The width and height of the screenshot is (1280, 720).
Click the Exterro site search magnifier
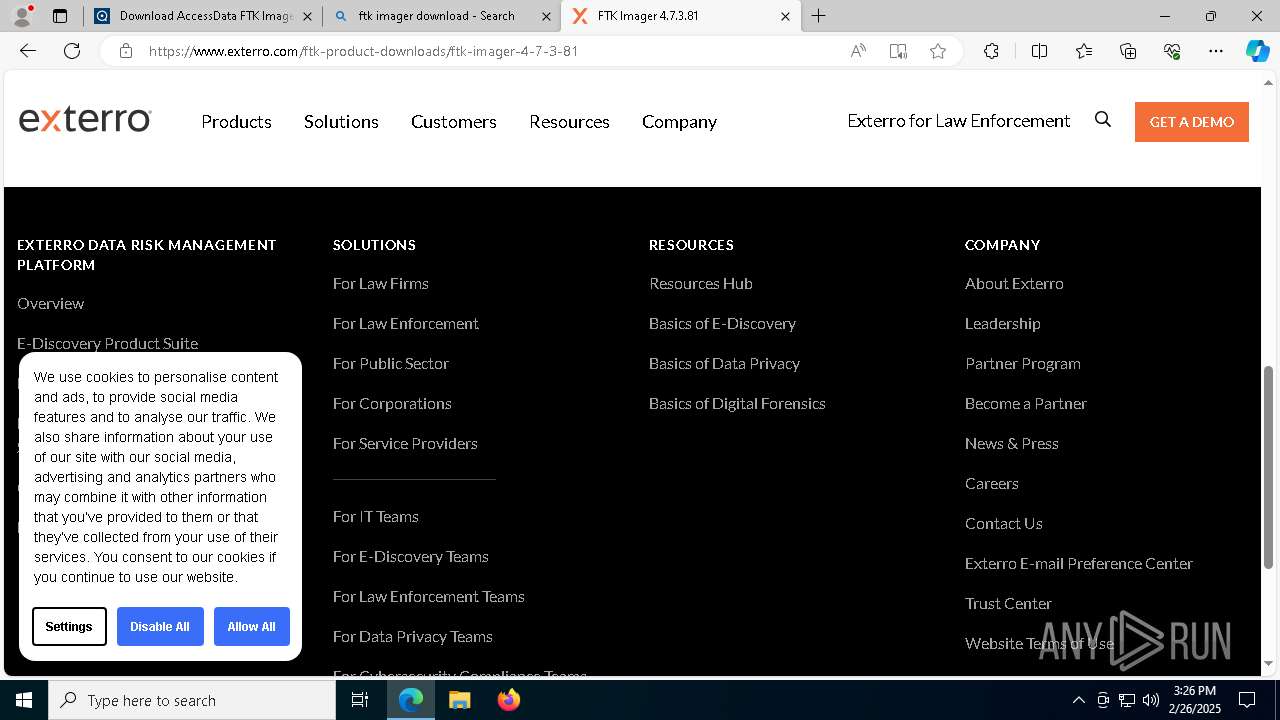point(1103,120)
